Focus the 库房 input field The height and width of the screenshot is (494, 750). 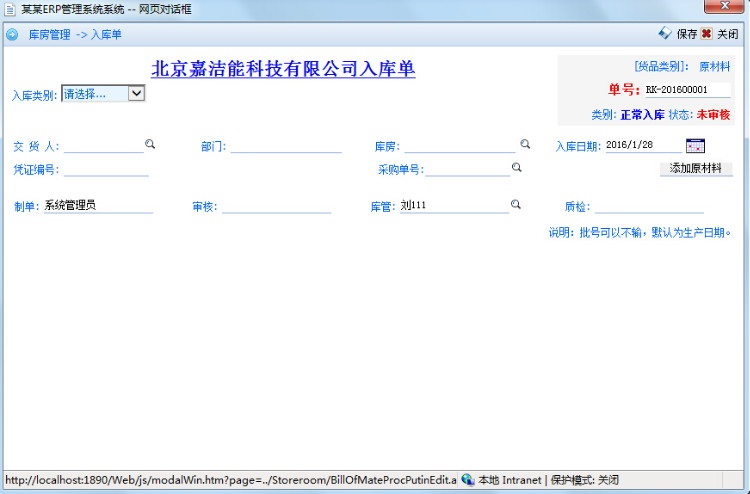point(460,145)
